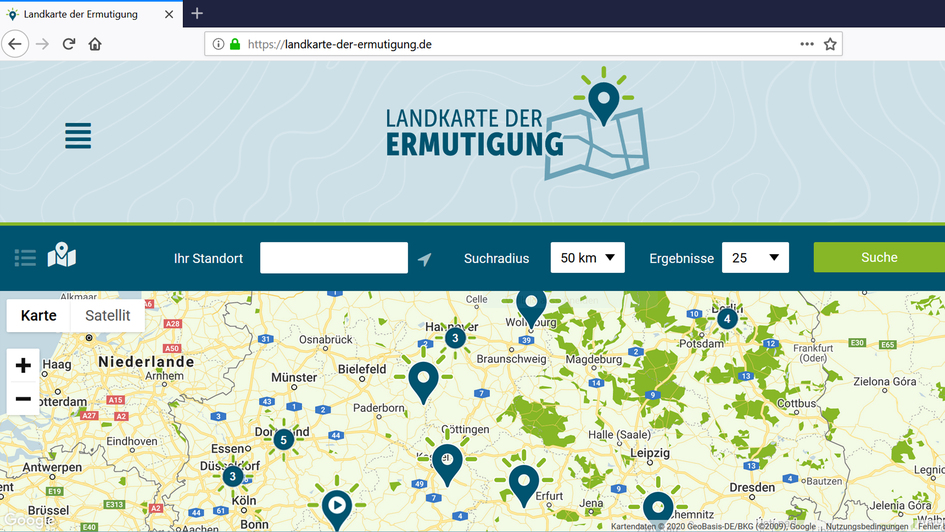The width and height of the screenshot is (945, 532).
Task: Zoom out on the map
Action: [x=23, y=398]
